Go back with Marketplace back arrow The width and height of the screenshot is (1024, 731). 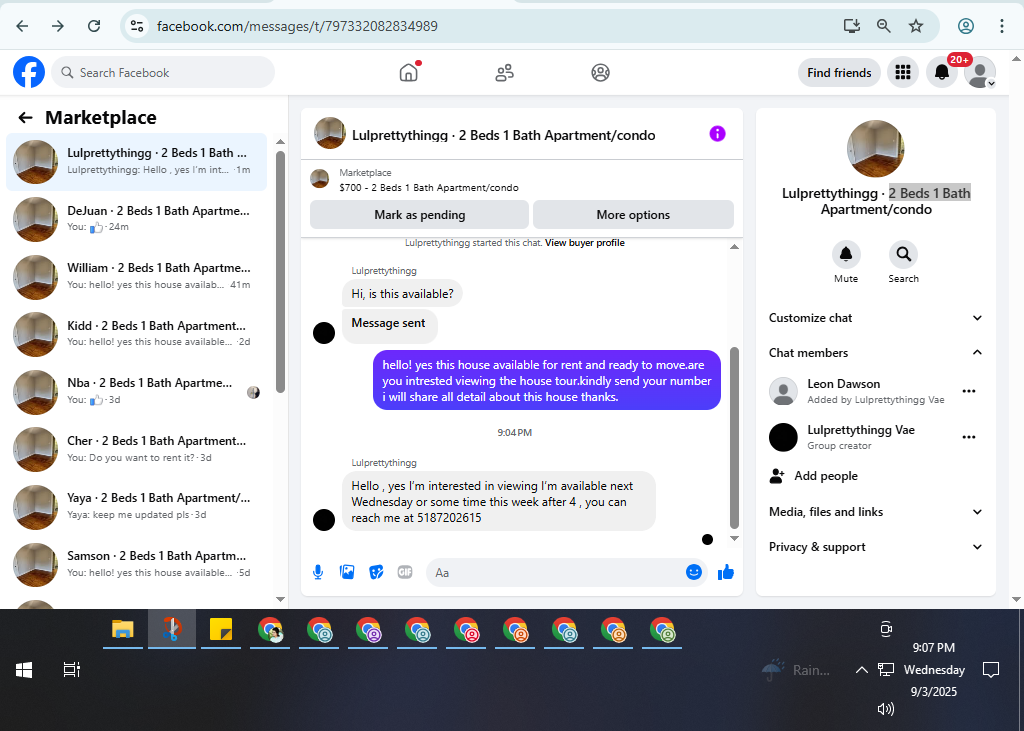25,118
